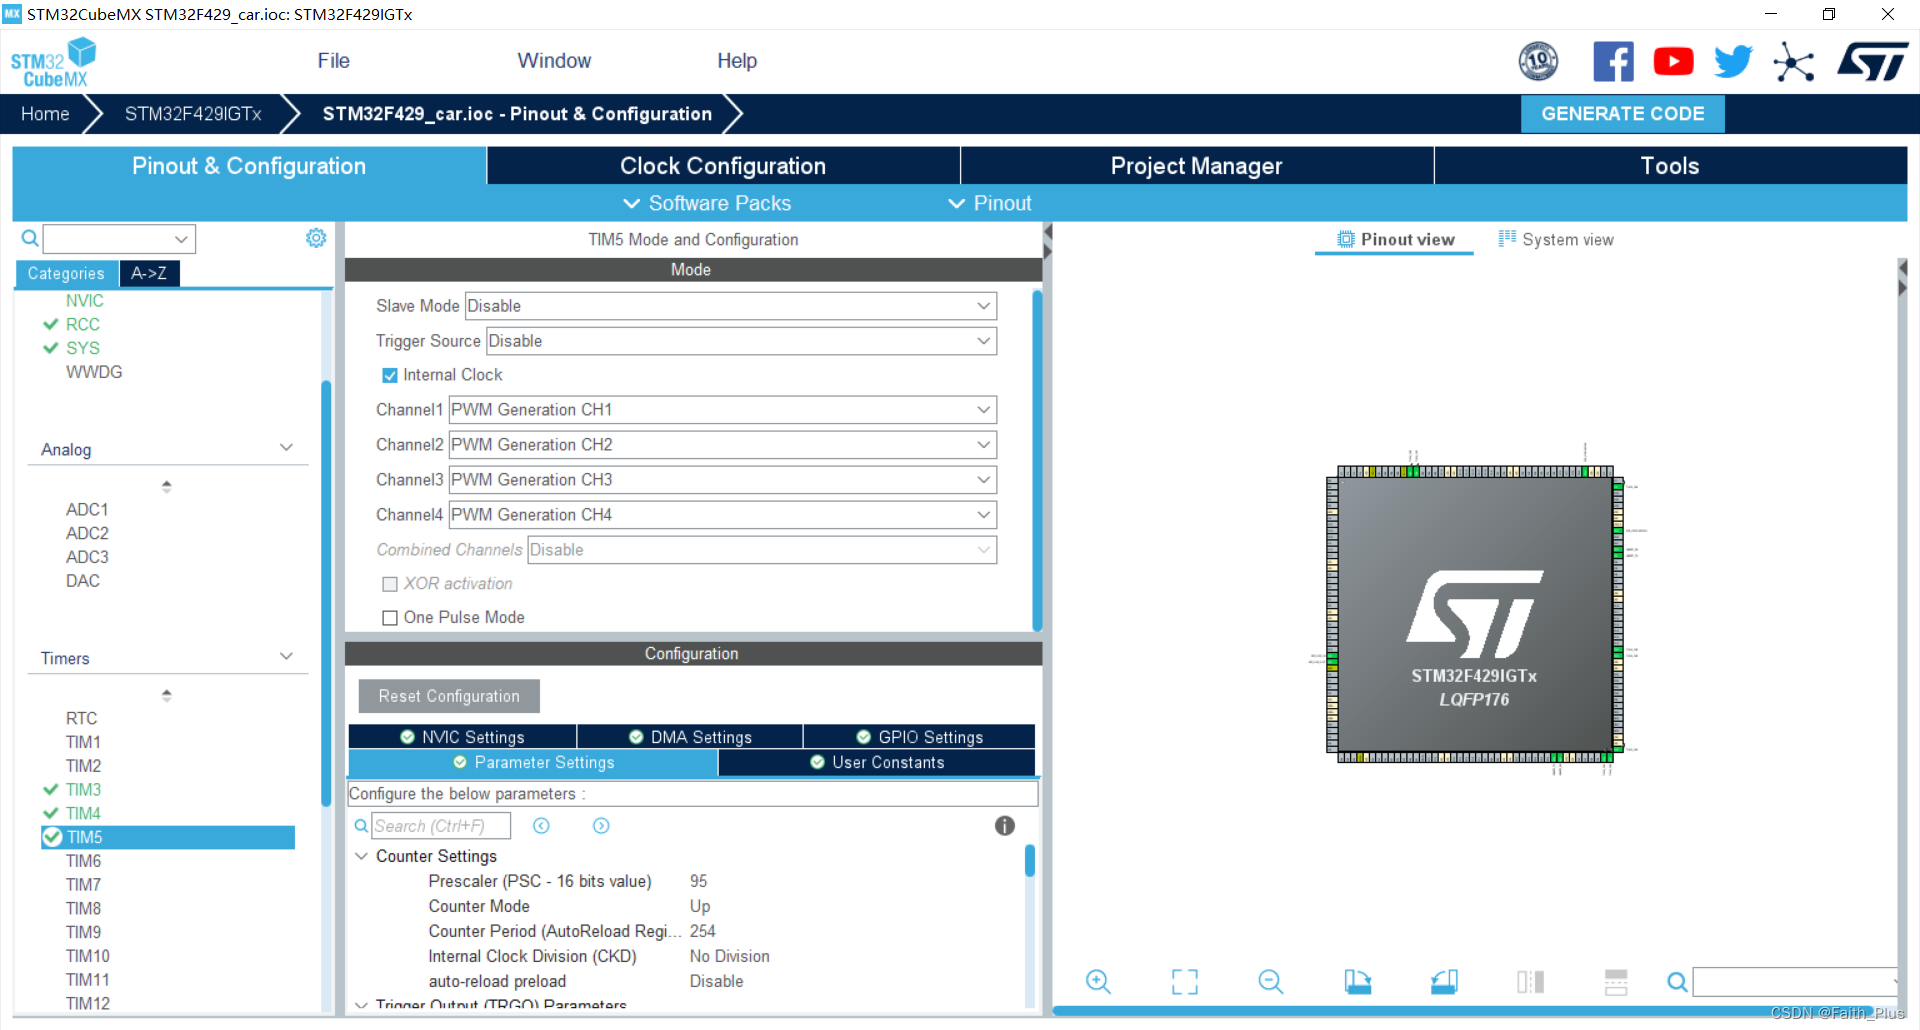Click the category list vertical scrollbar

(x=326, y=594)
